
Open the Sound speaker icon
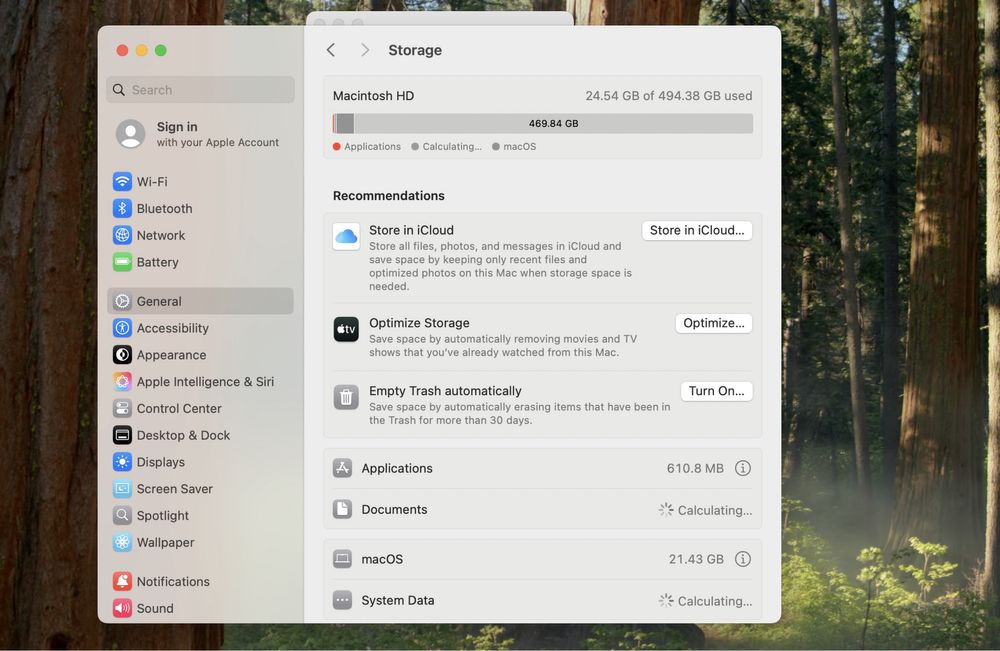click(x=122, y=608)
